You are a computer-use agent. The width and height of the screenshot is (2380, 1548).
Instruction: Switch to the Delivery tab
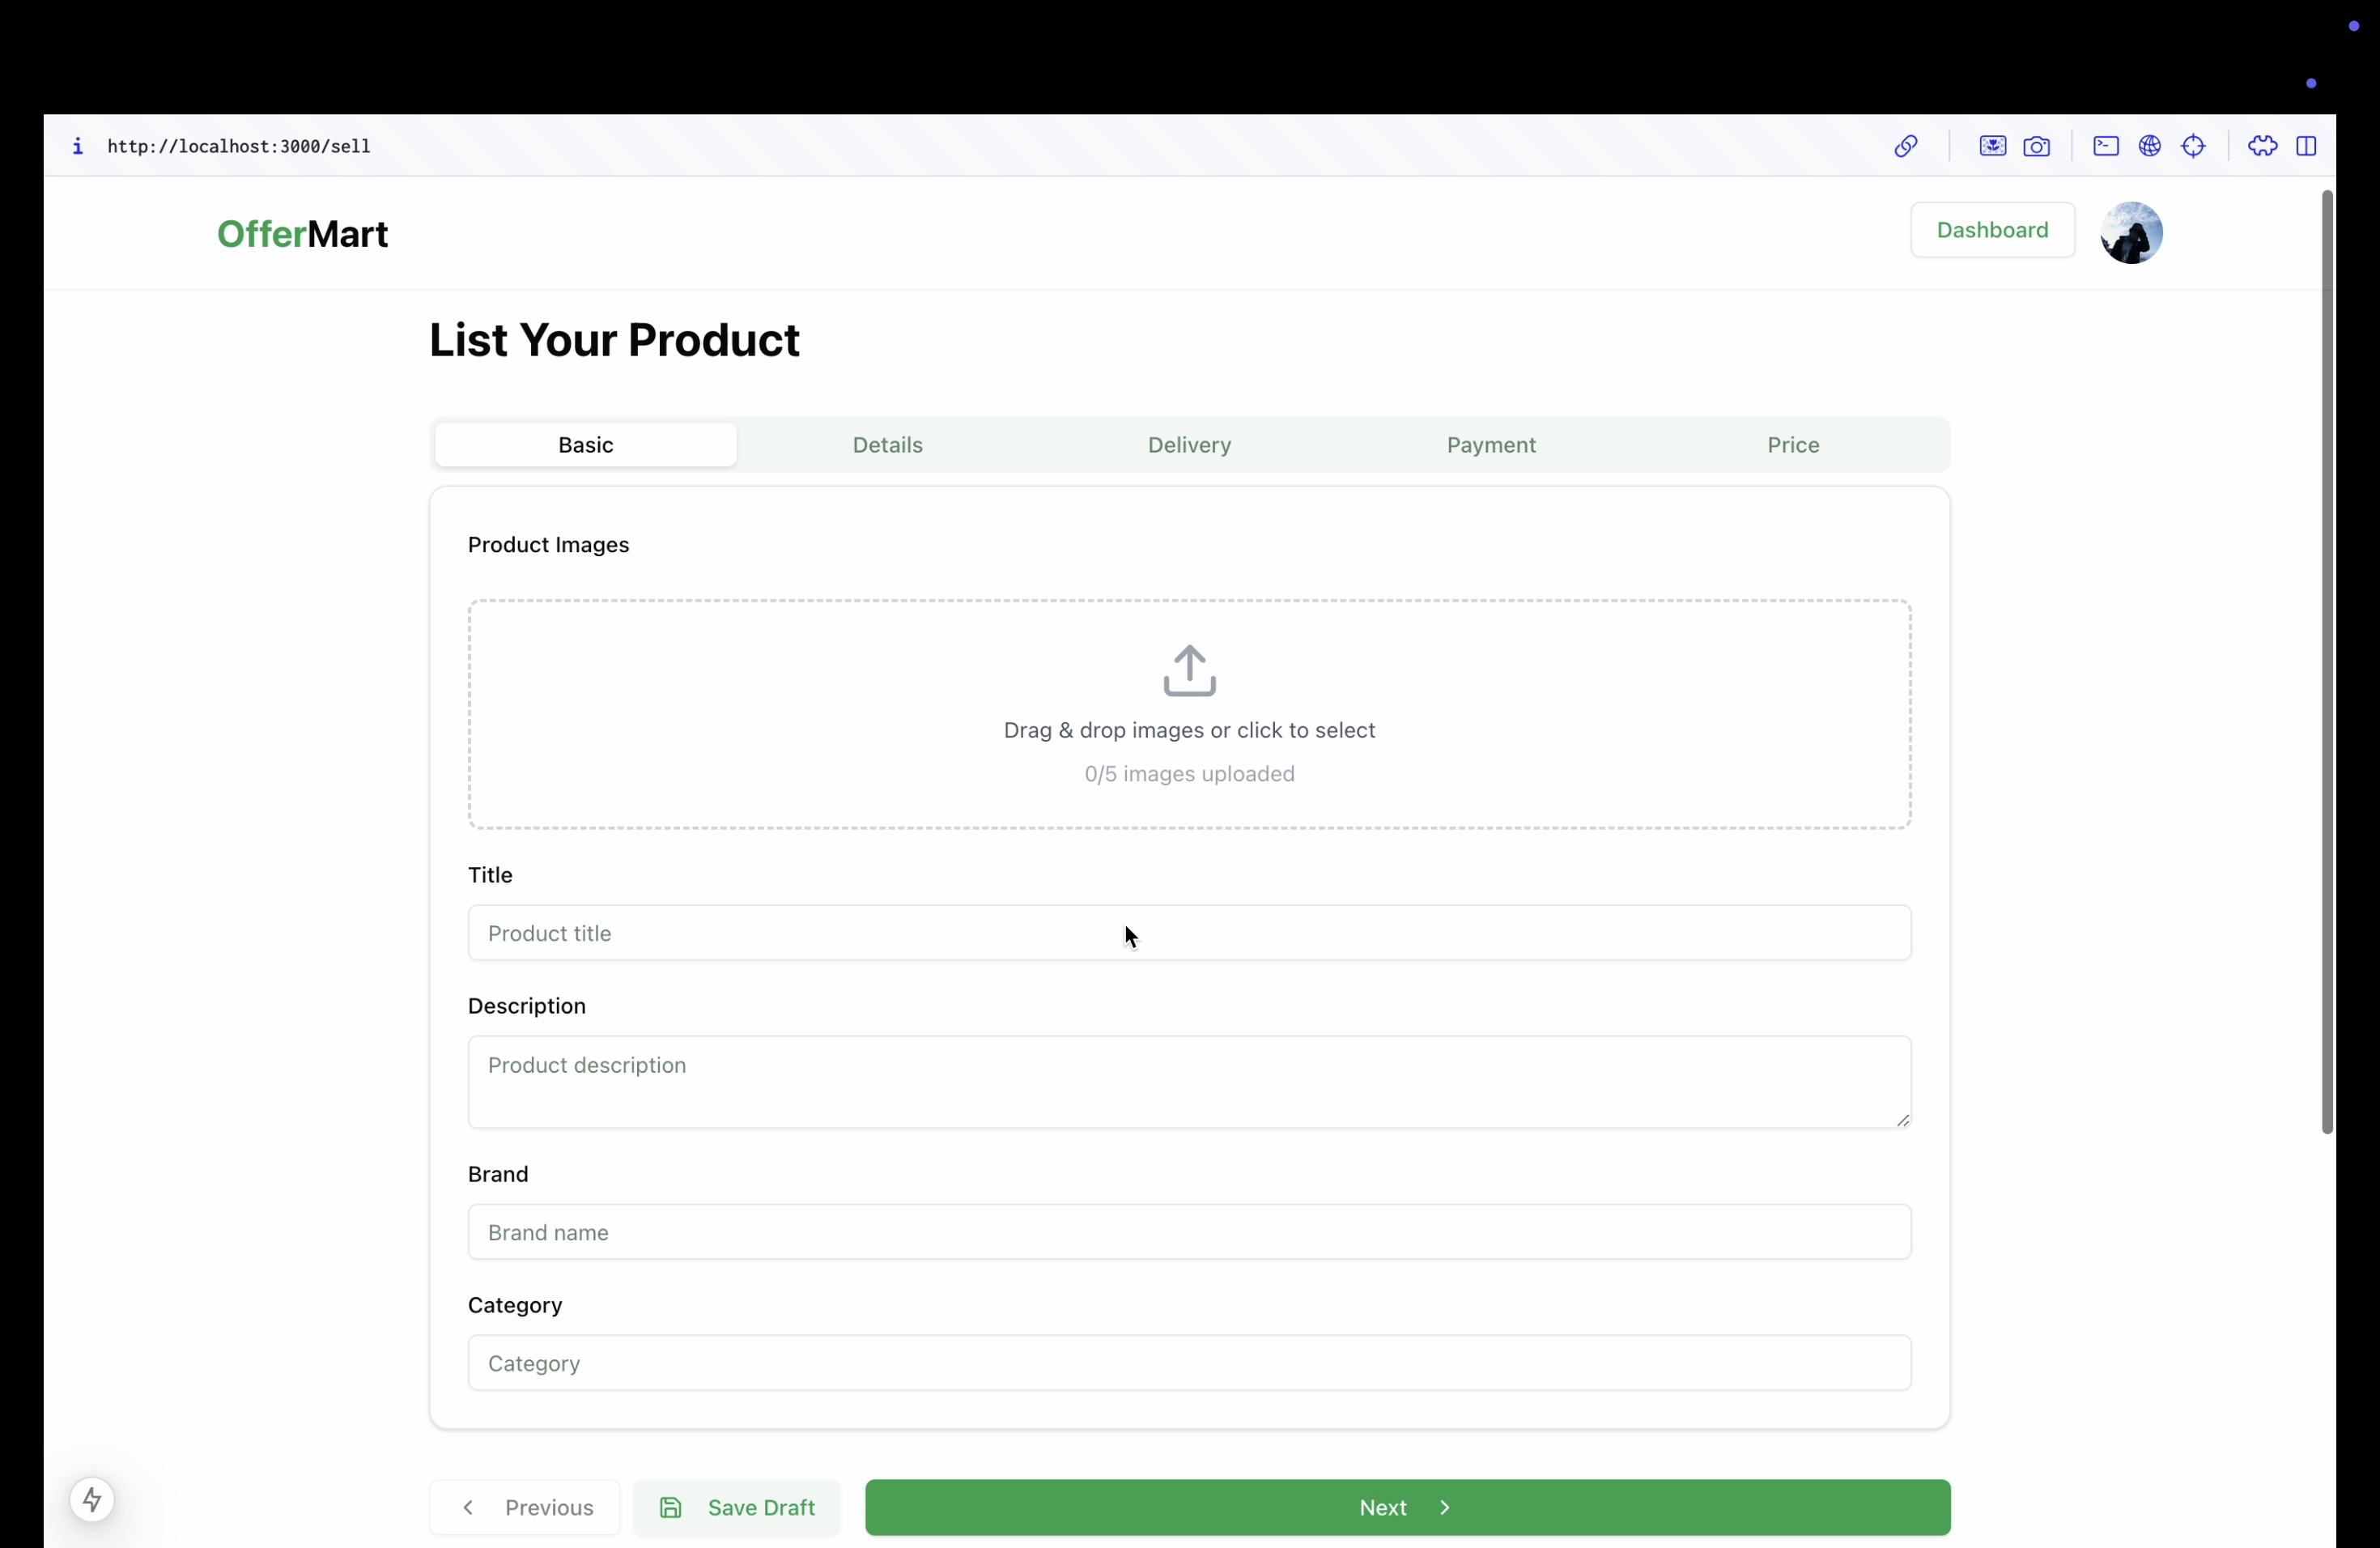click(1189, 445)
